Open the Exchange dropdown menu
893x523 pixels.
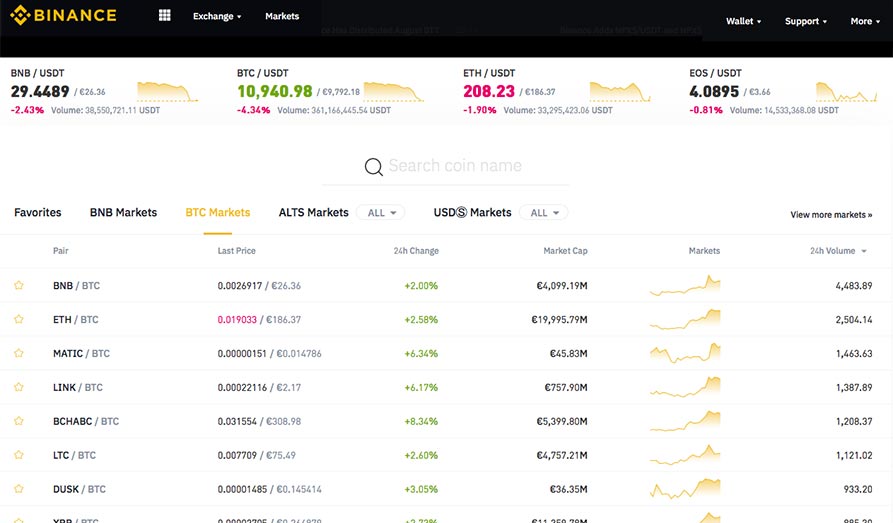pos(217,16)
